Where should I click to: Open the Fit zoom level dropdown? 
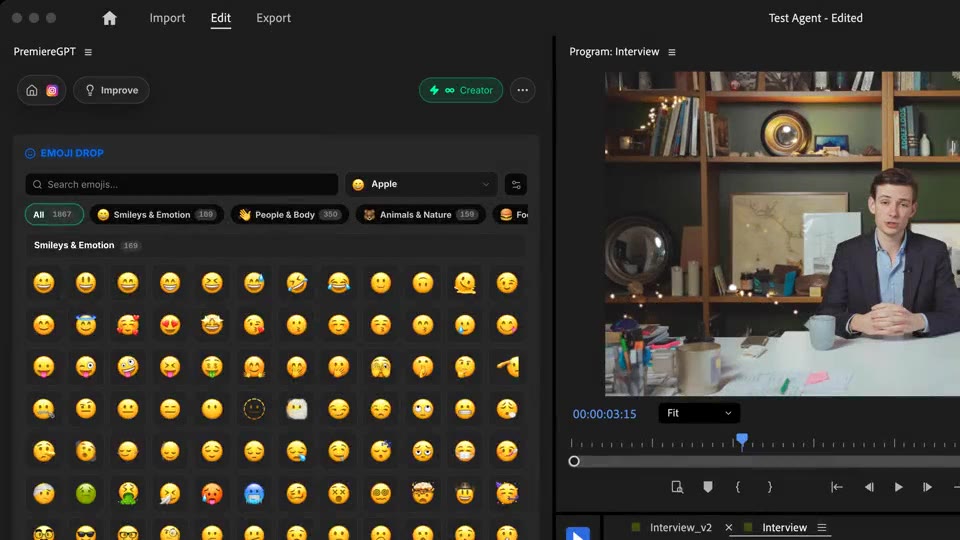699,413
